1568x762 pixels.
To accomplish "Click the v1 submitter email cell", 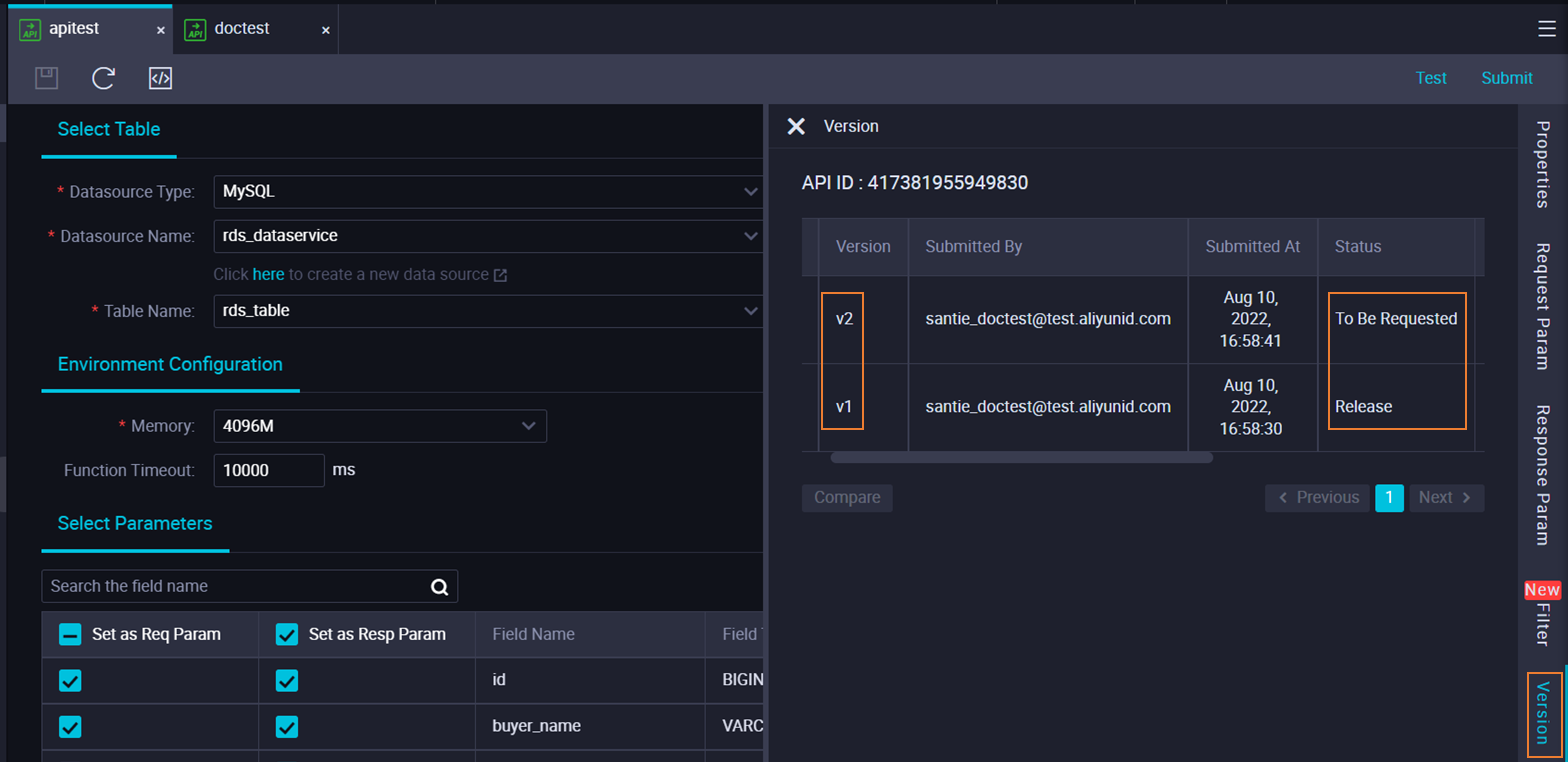I will click(1048, 407).
